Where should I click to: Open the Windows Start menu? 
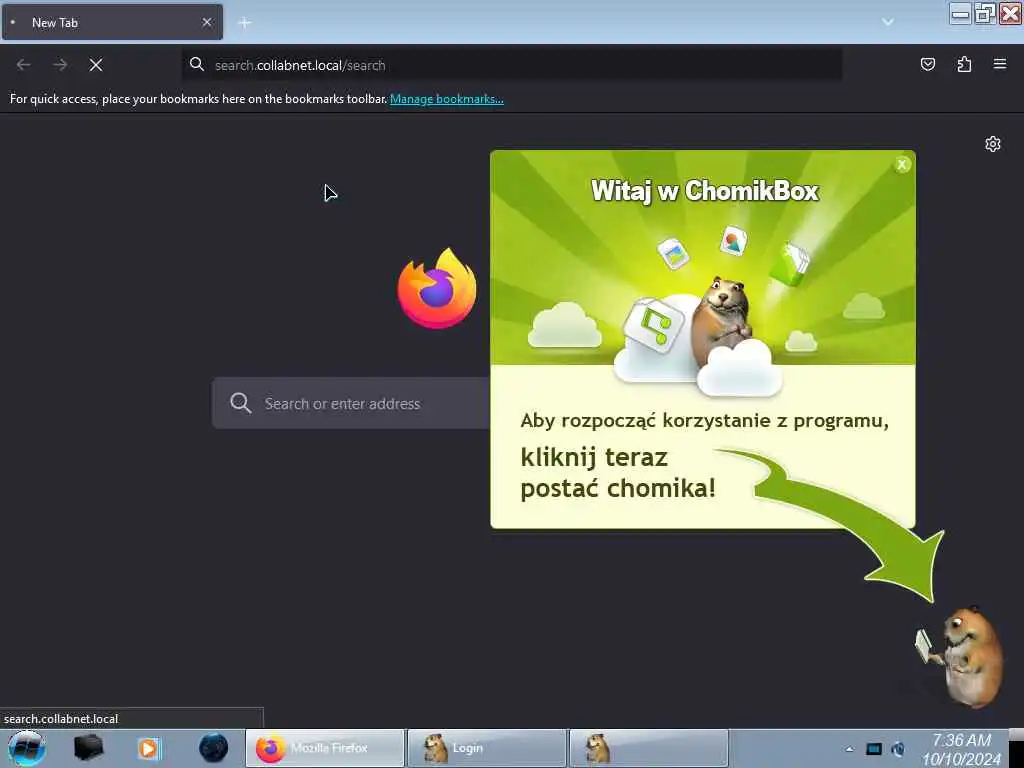[26, 748]
